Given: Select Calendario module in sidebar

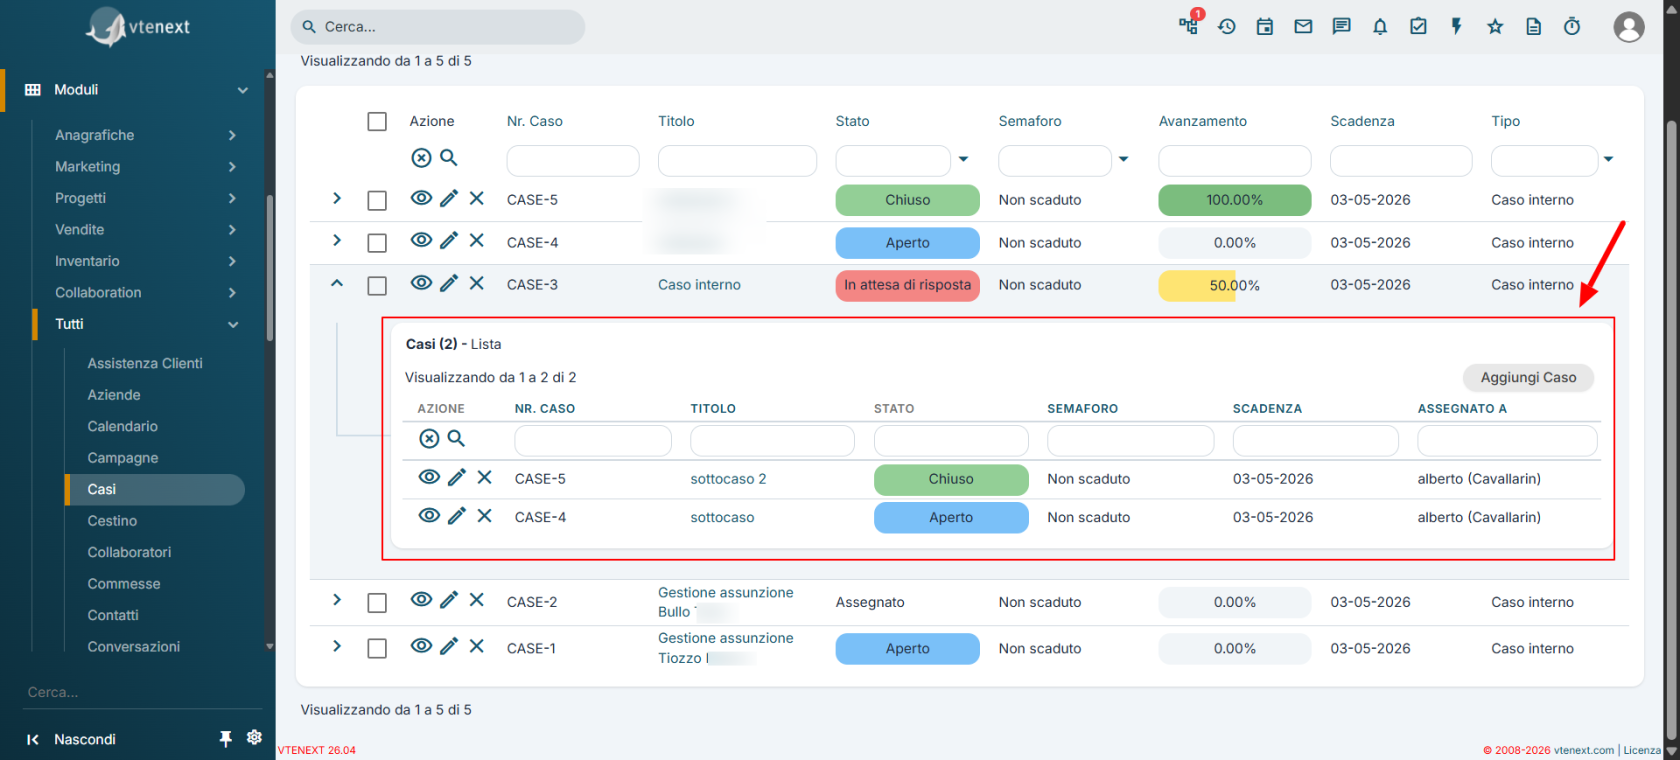Looking at the screenshot, I should (122, 426).
